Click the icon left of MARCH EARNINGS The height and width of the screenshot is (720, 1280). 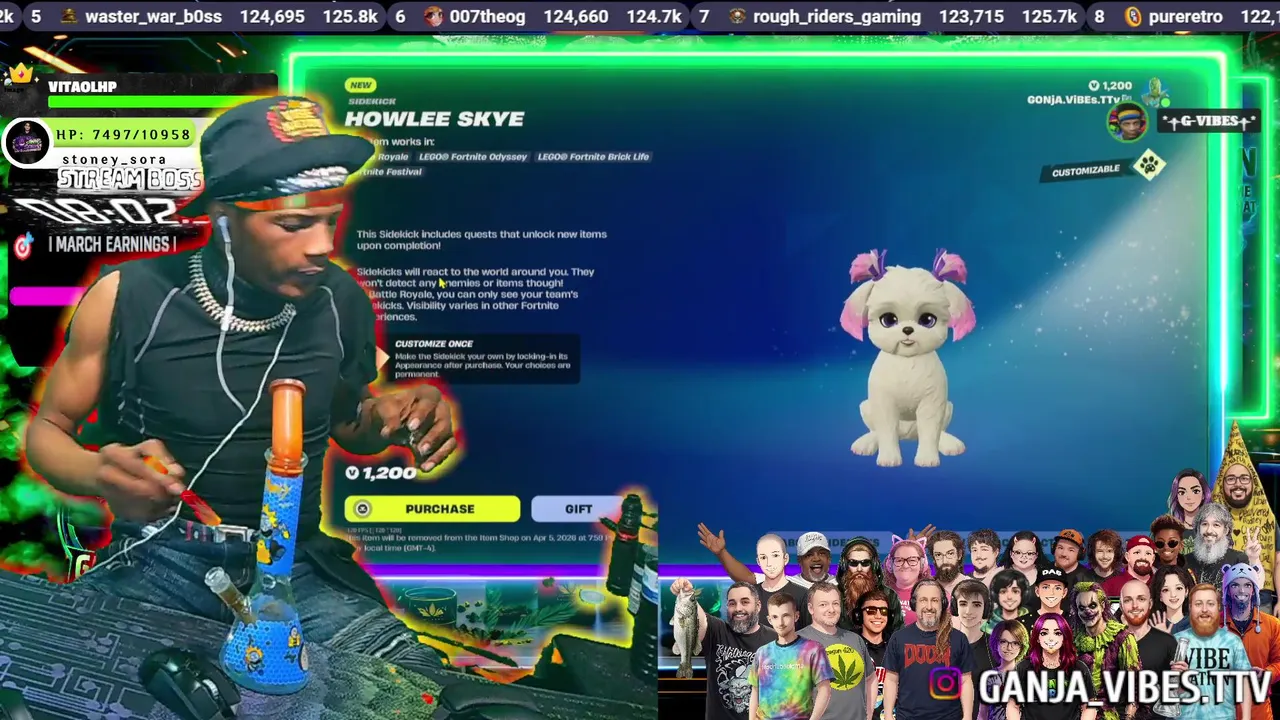pyautogui.click(x=23, y=246)
